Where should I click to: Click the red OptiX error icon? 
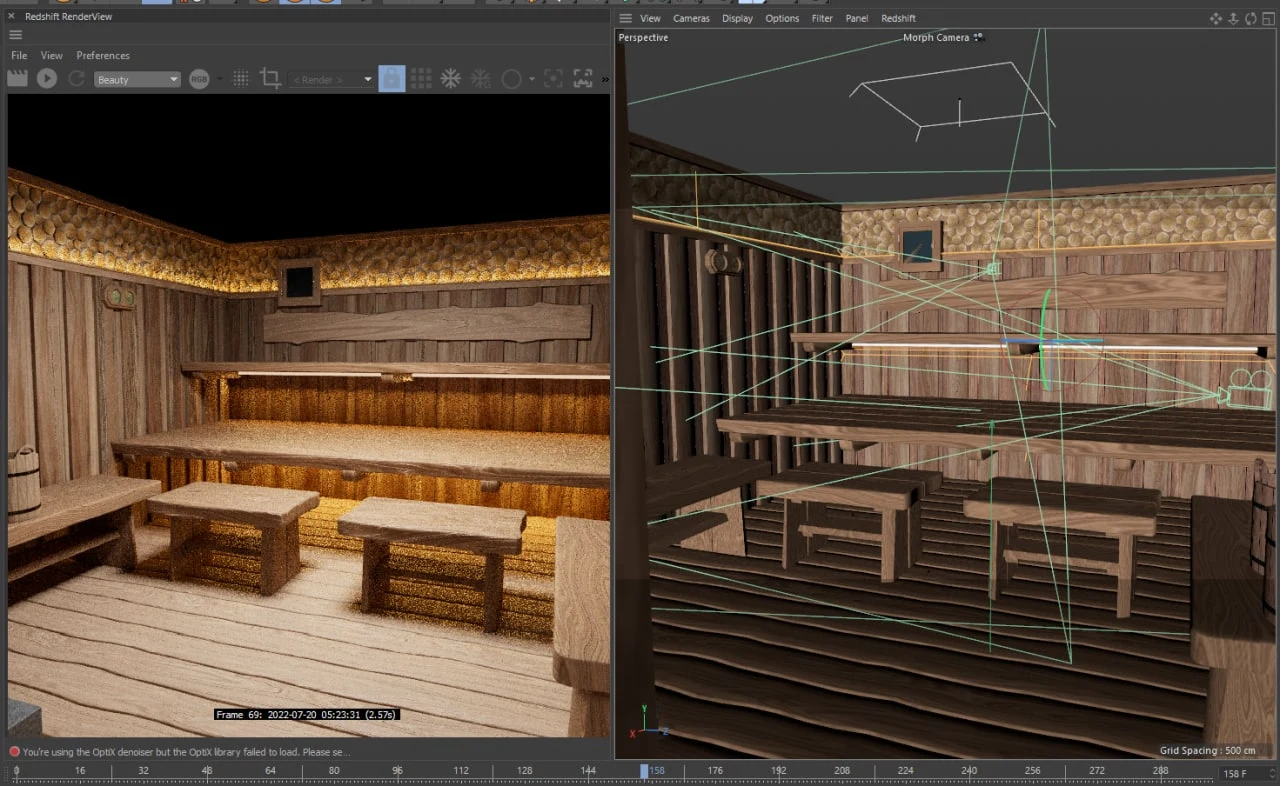click(14, 751)
